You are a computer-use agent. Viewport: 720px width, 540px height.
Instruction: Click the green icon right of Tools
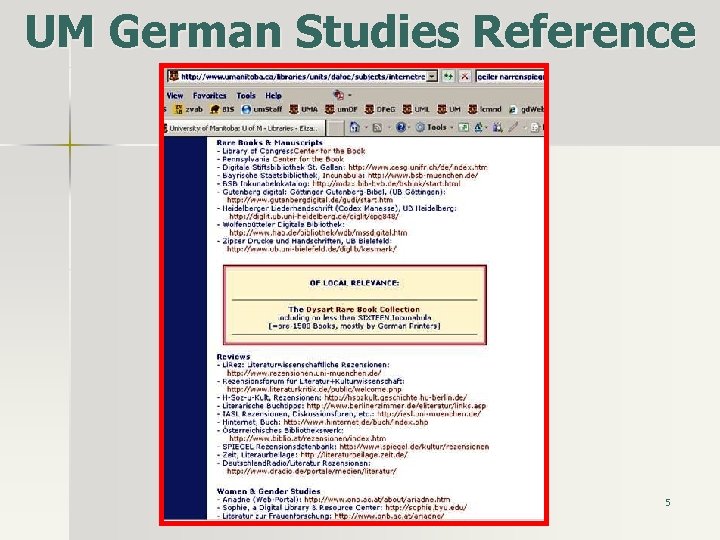tap(463, 128)
